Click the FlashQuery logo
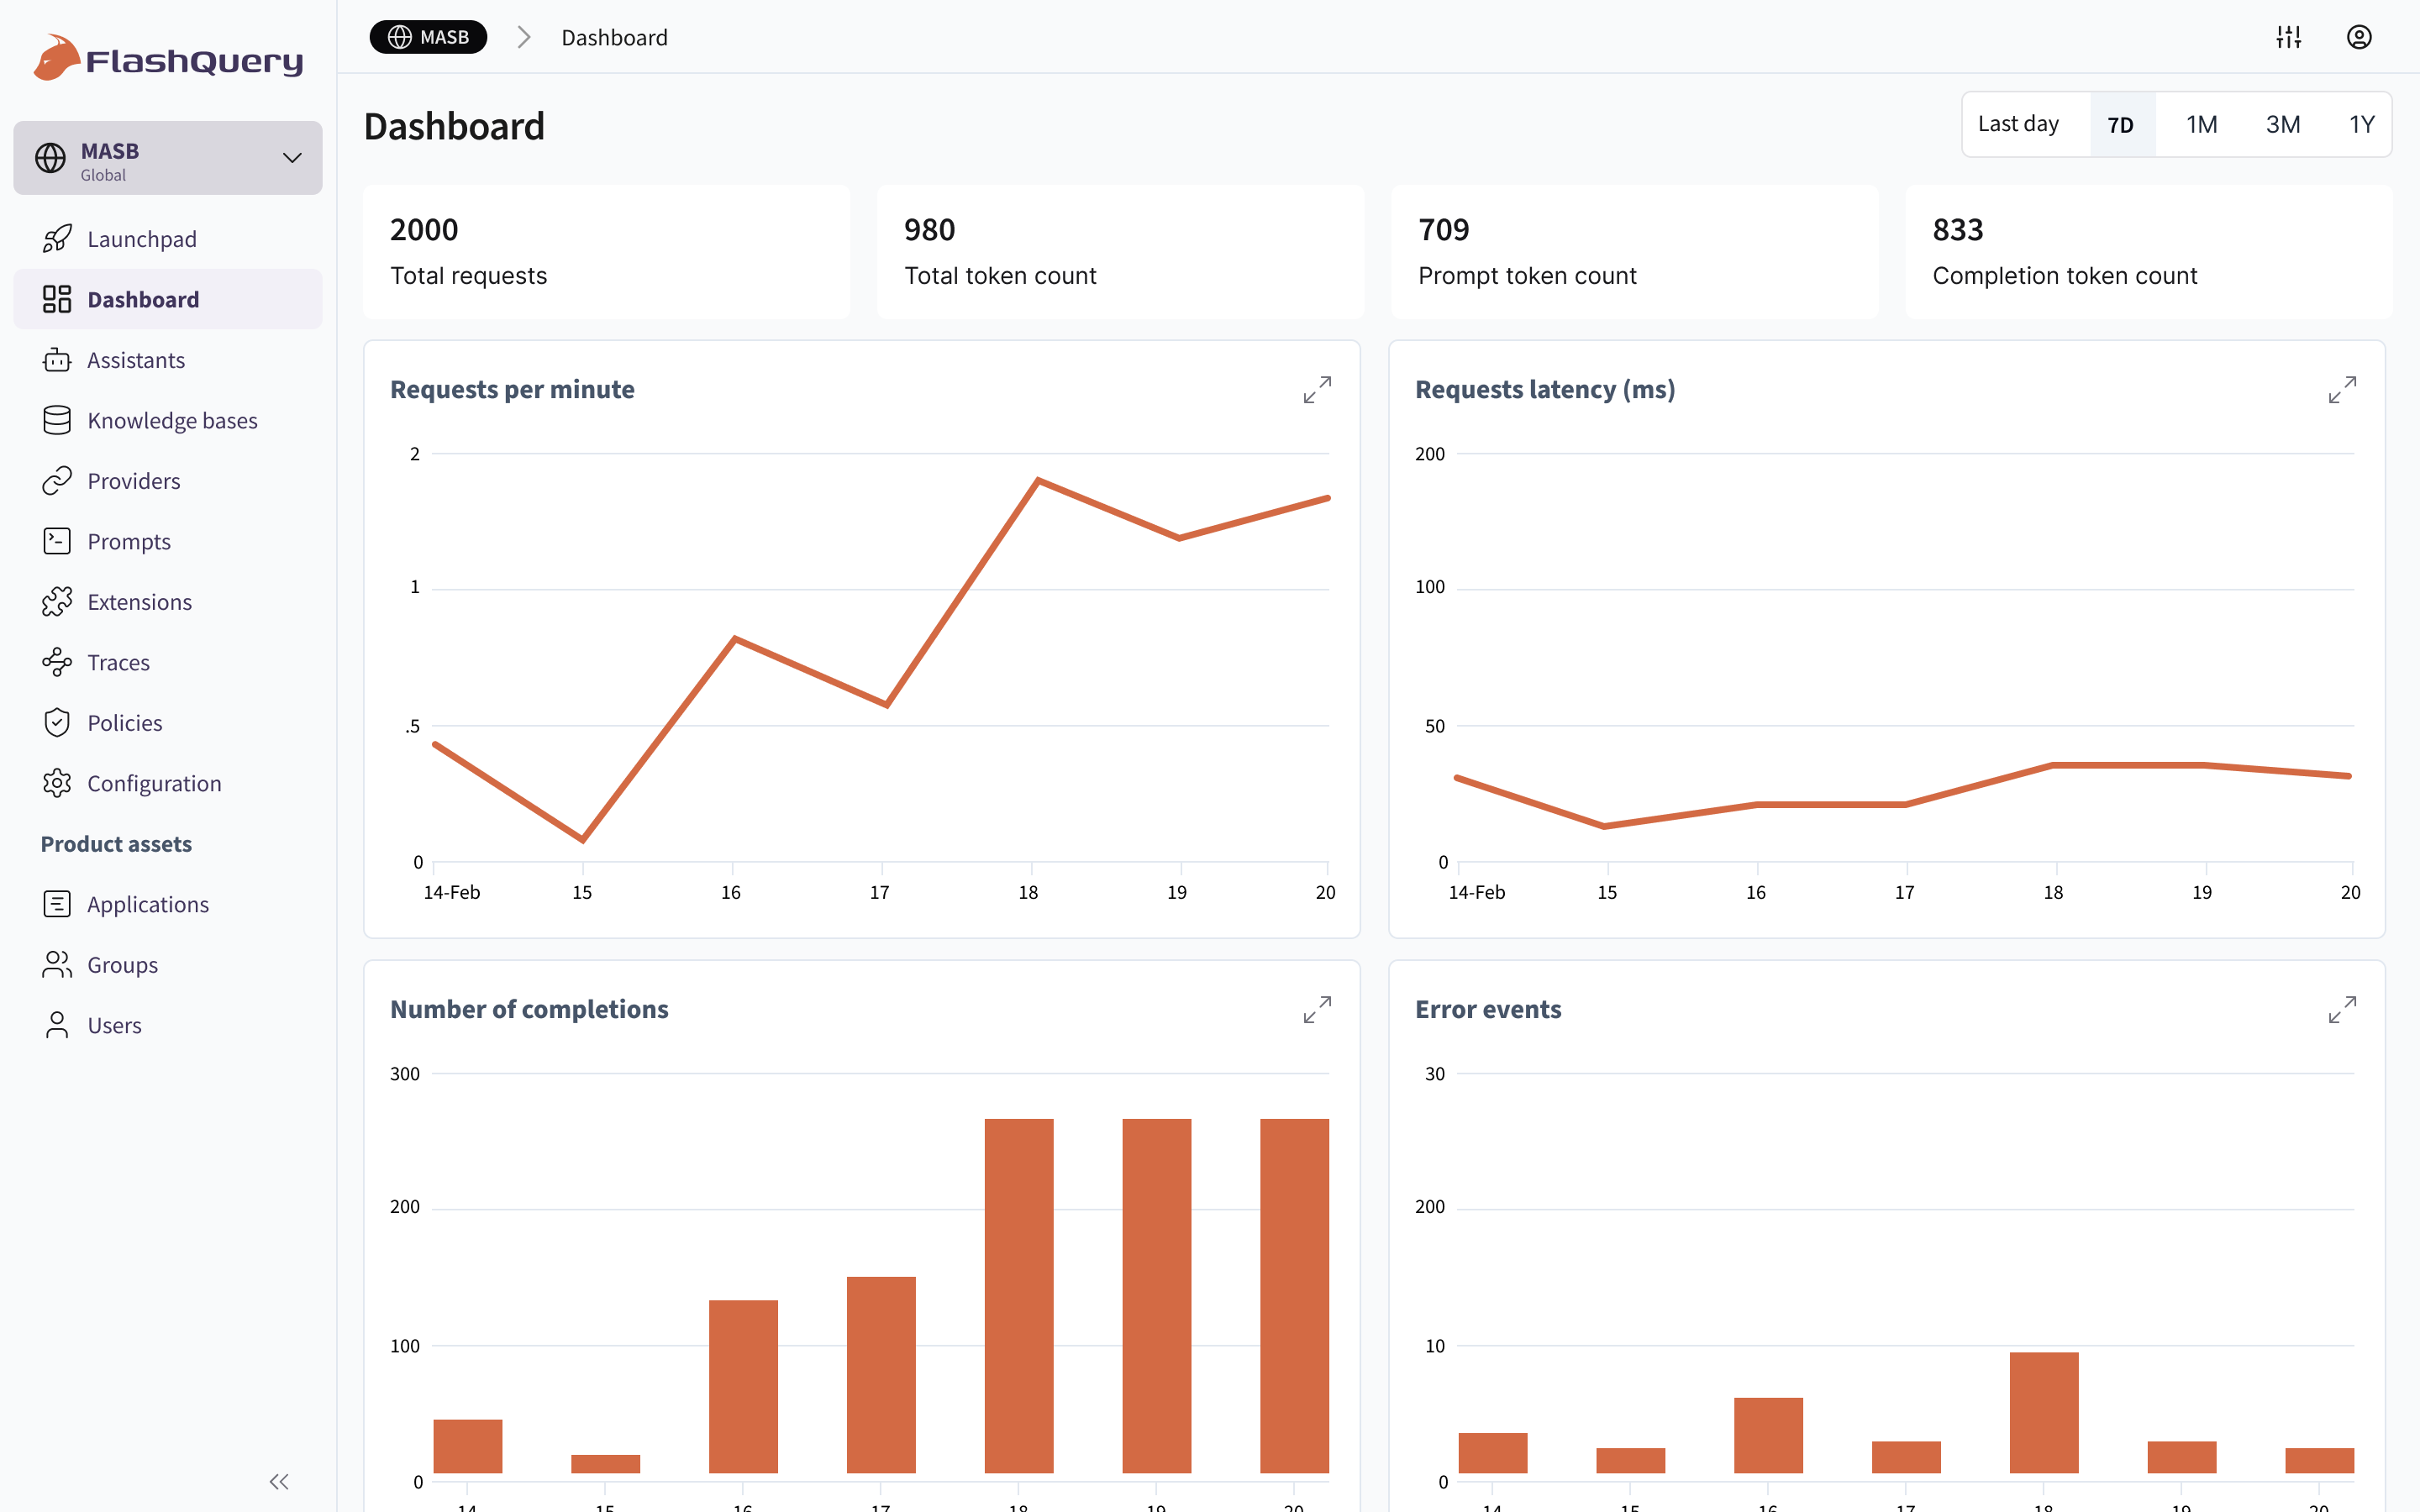Screen dimensions: 2420x1512 point(168,59)
